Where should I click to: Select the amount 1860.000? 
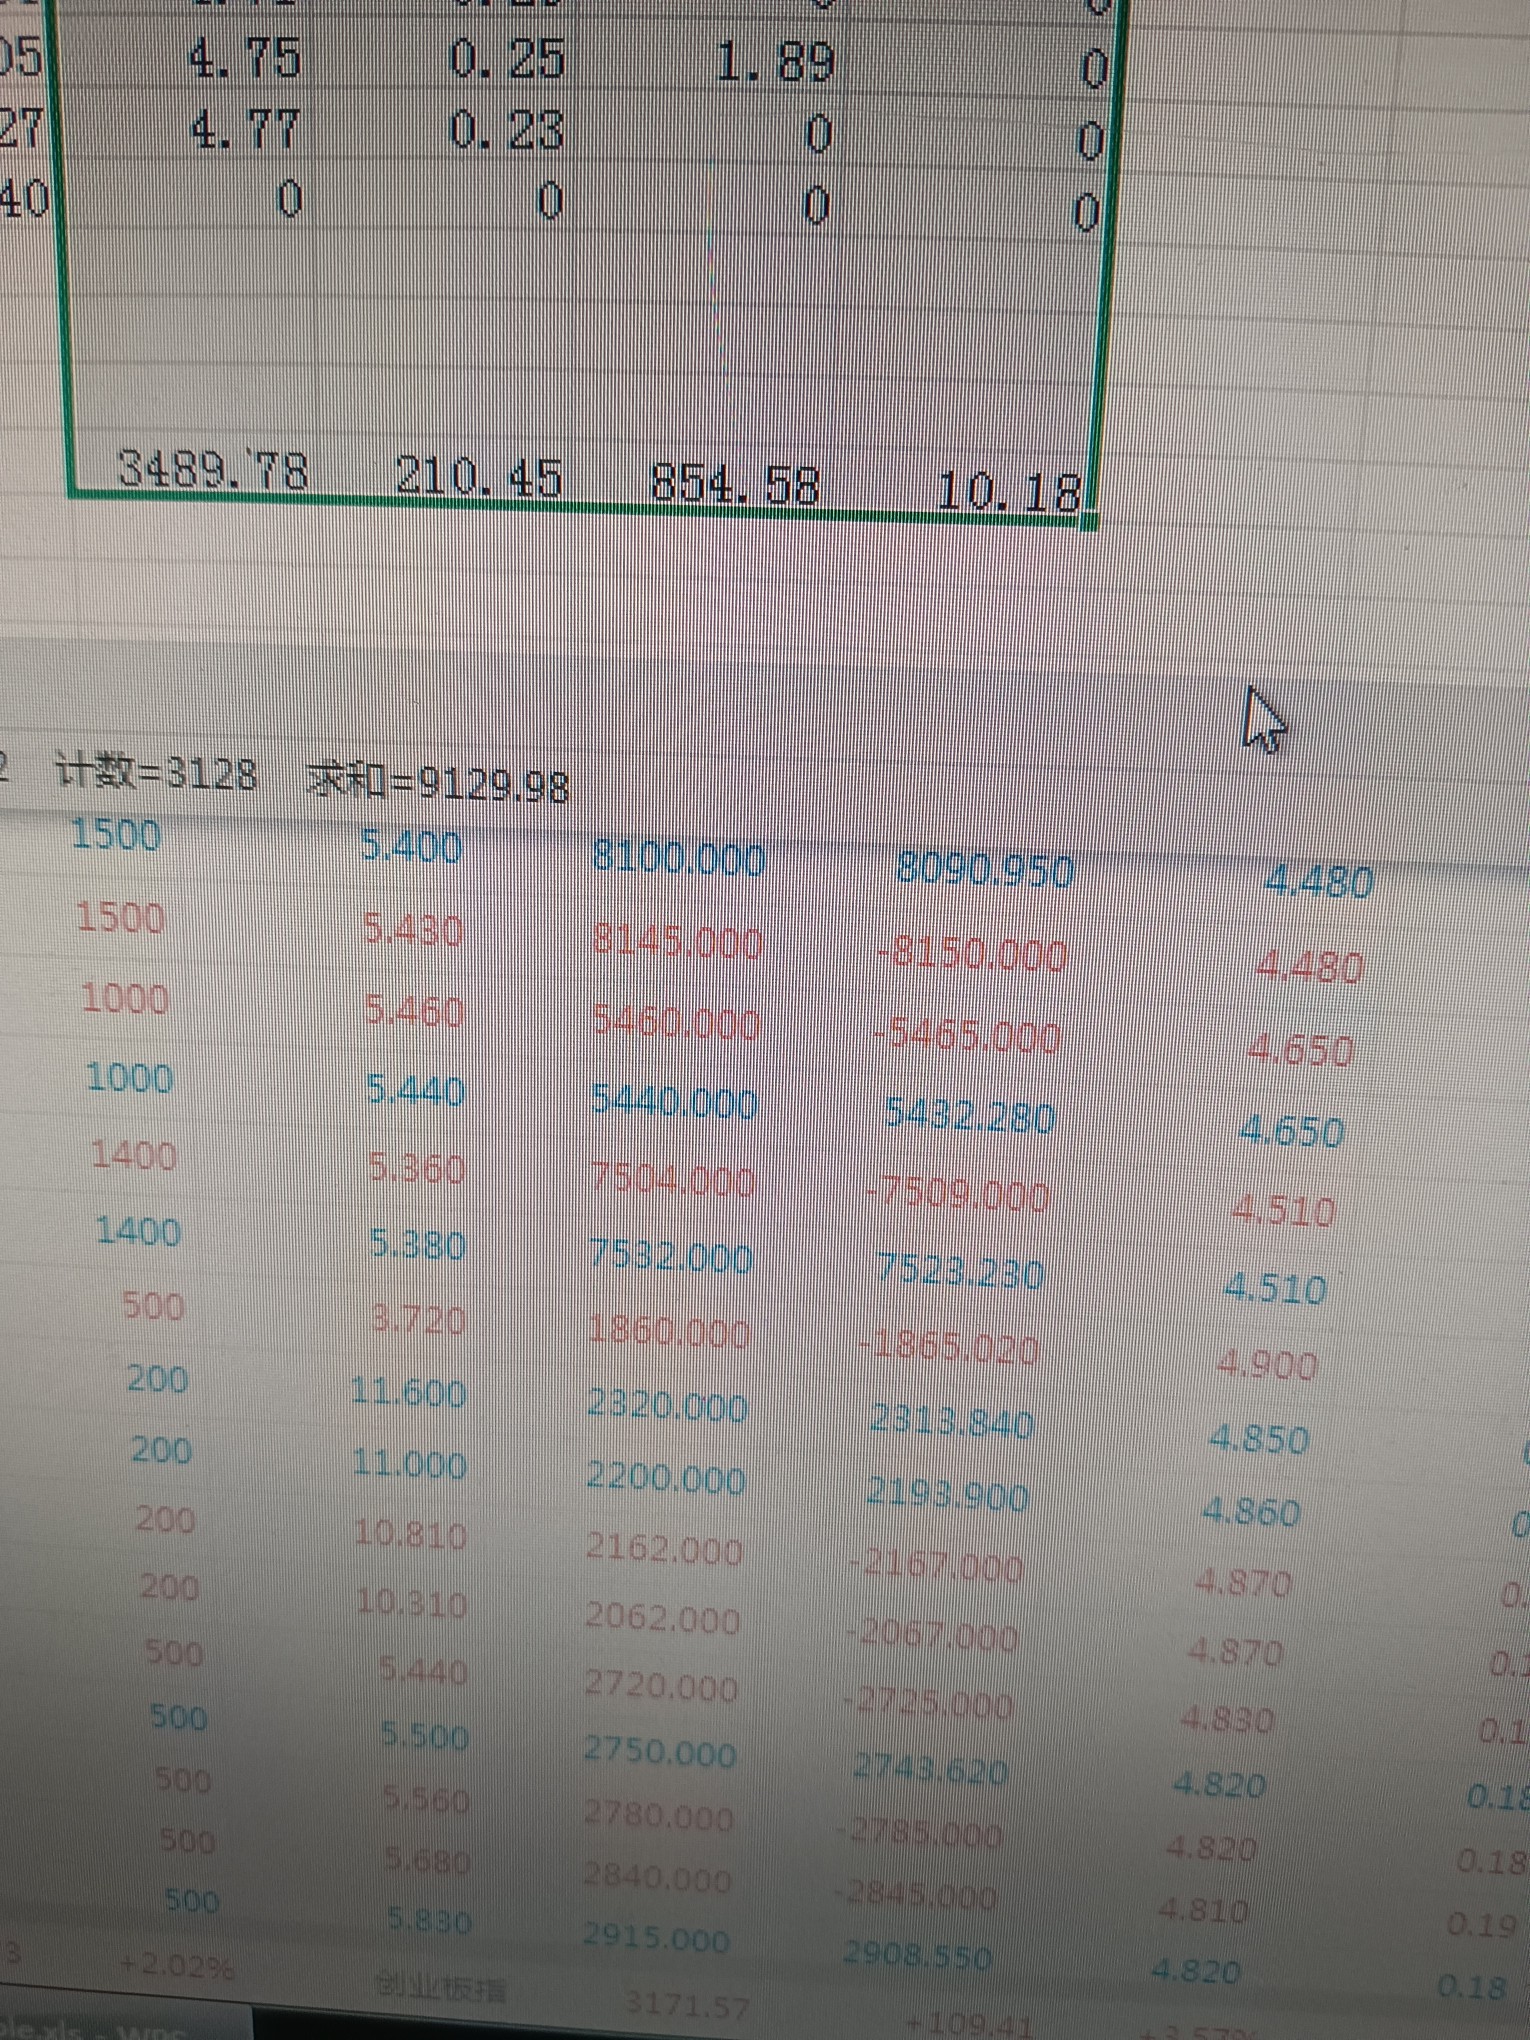pos(669,1331)
